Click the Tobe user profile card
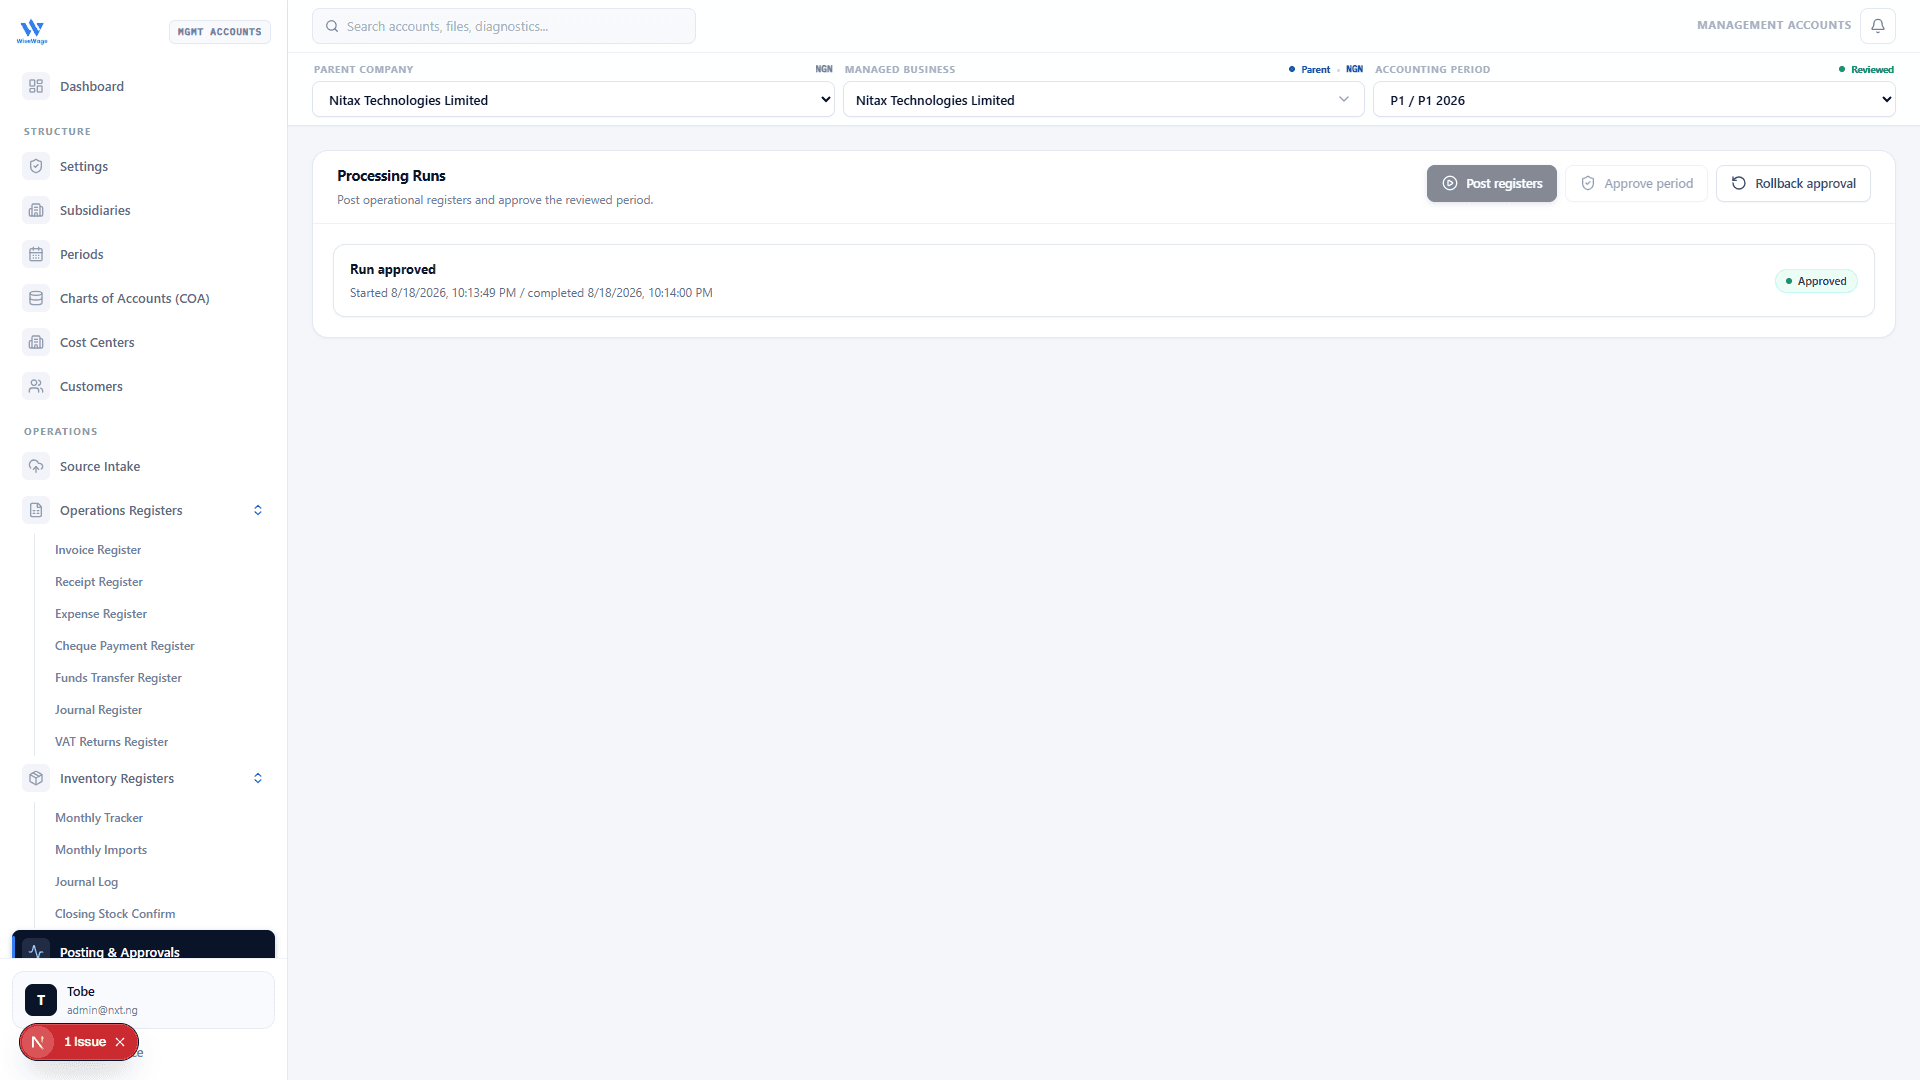The image size is (1920, 1080). coord(143,1000)
